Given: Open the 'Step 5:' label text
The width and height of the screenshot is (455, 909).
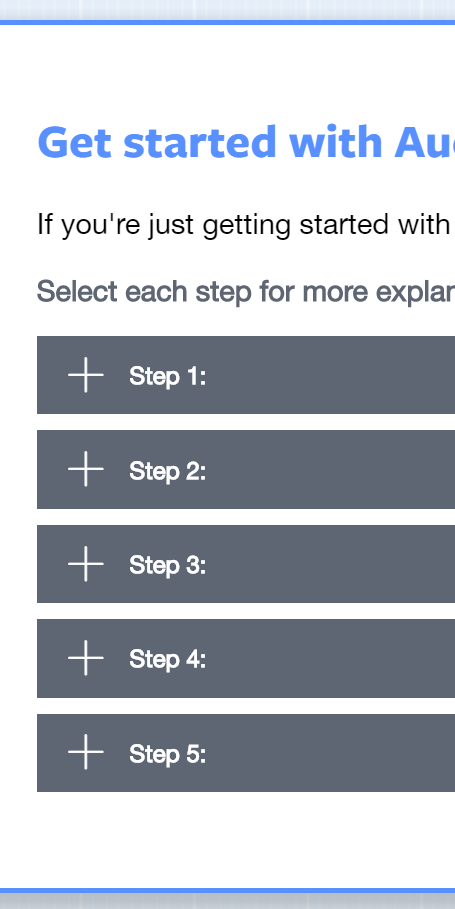Looking at the screenshot, I should point(168,754).
